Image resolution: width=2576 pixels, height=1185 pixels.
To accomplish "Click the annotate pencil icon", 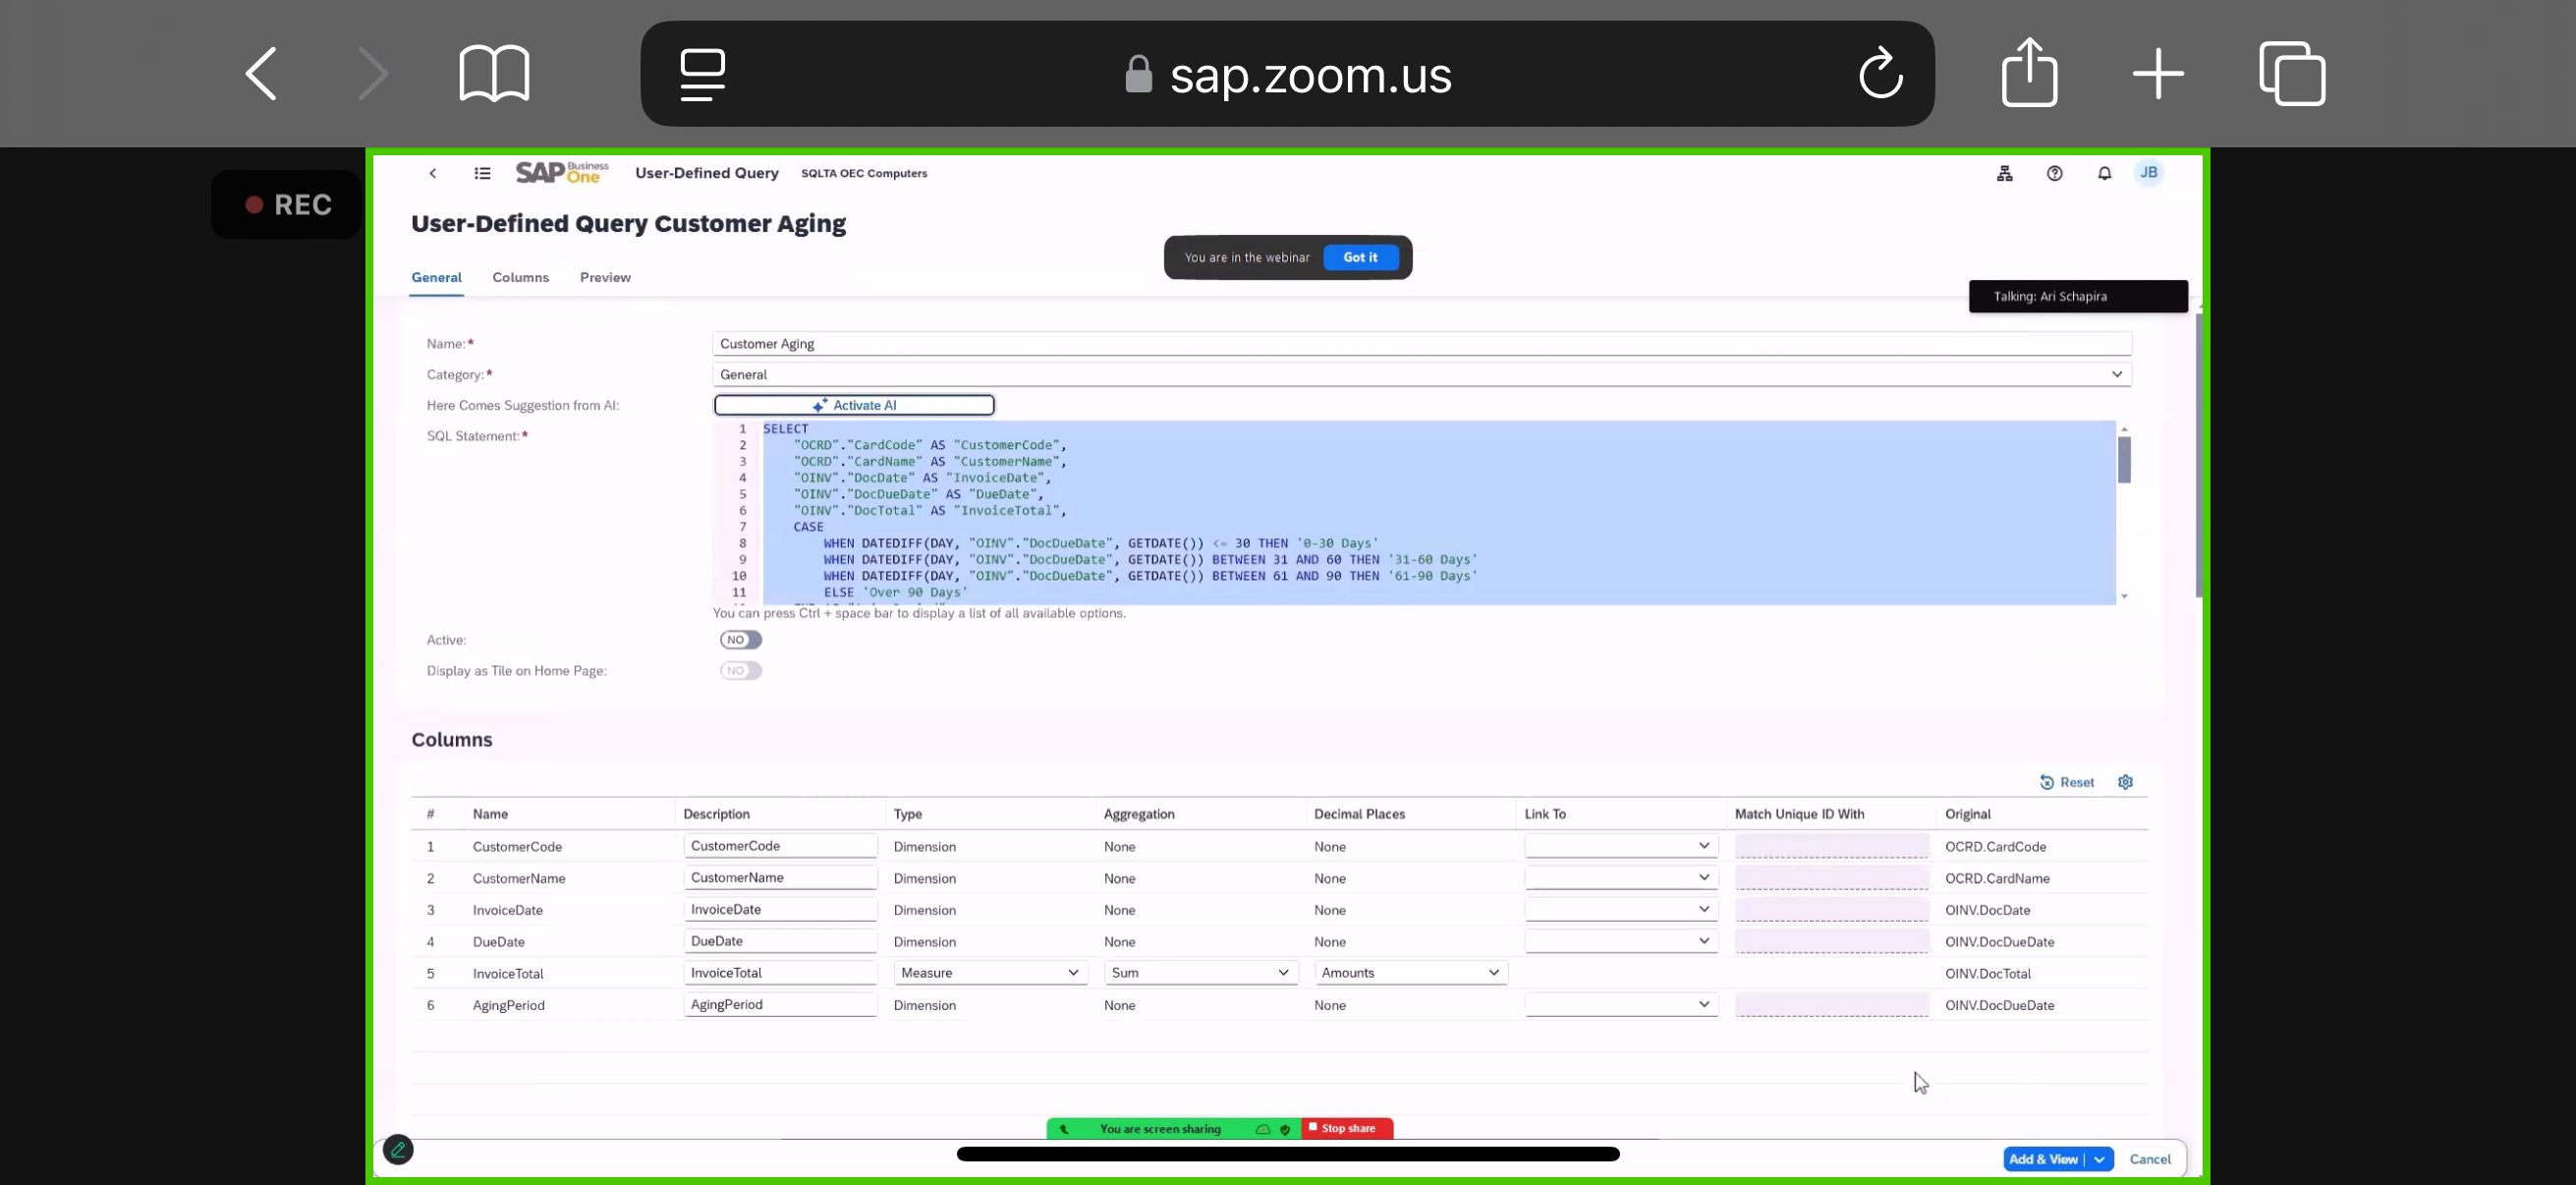I will coord(398,1150).
